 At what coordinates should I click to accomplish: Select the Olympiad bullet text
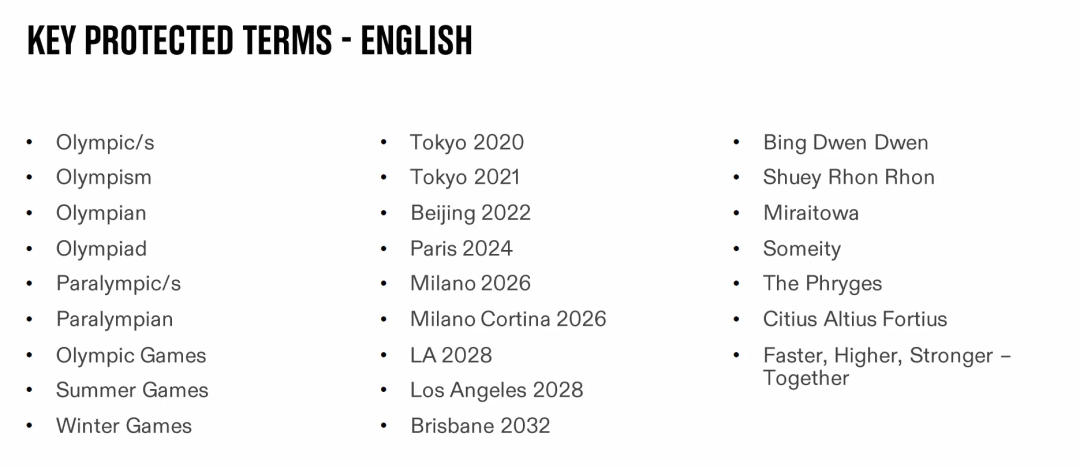point(101,248)
